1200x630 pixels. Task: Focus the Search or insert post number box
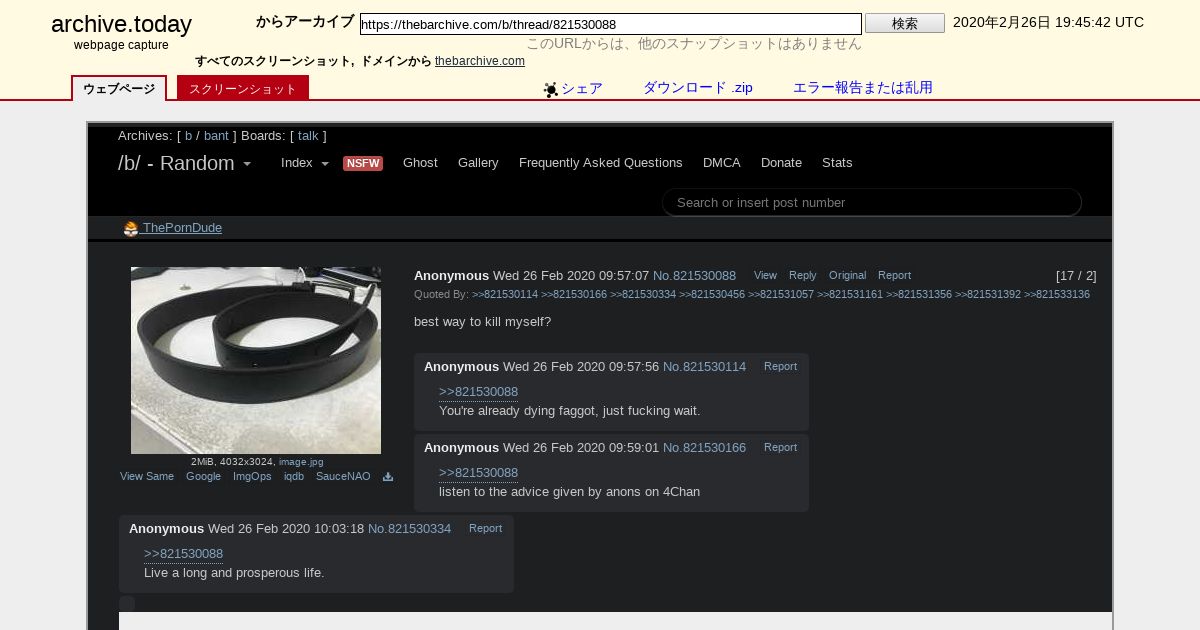872,202
